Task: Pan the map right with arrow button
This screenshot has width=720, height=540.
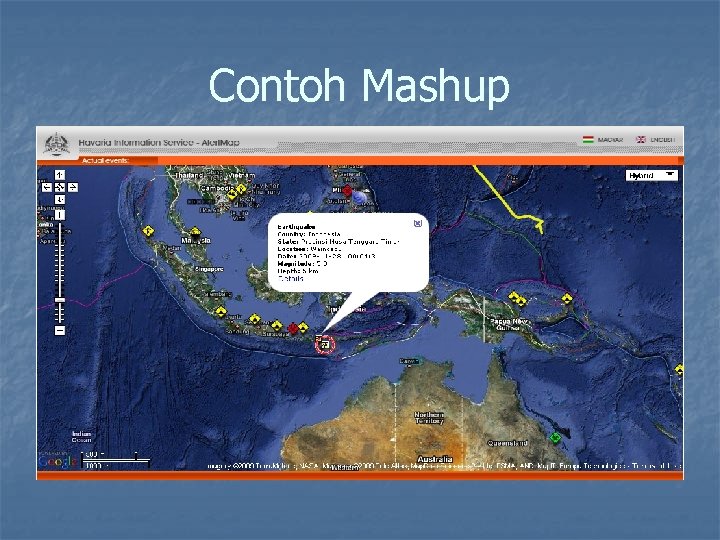Action: coord(73,187)
